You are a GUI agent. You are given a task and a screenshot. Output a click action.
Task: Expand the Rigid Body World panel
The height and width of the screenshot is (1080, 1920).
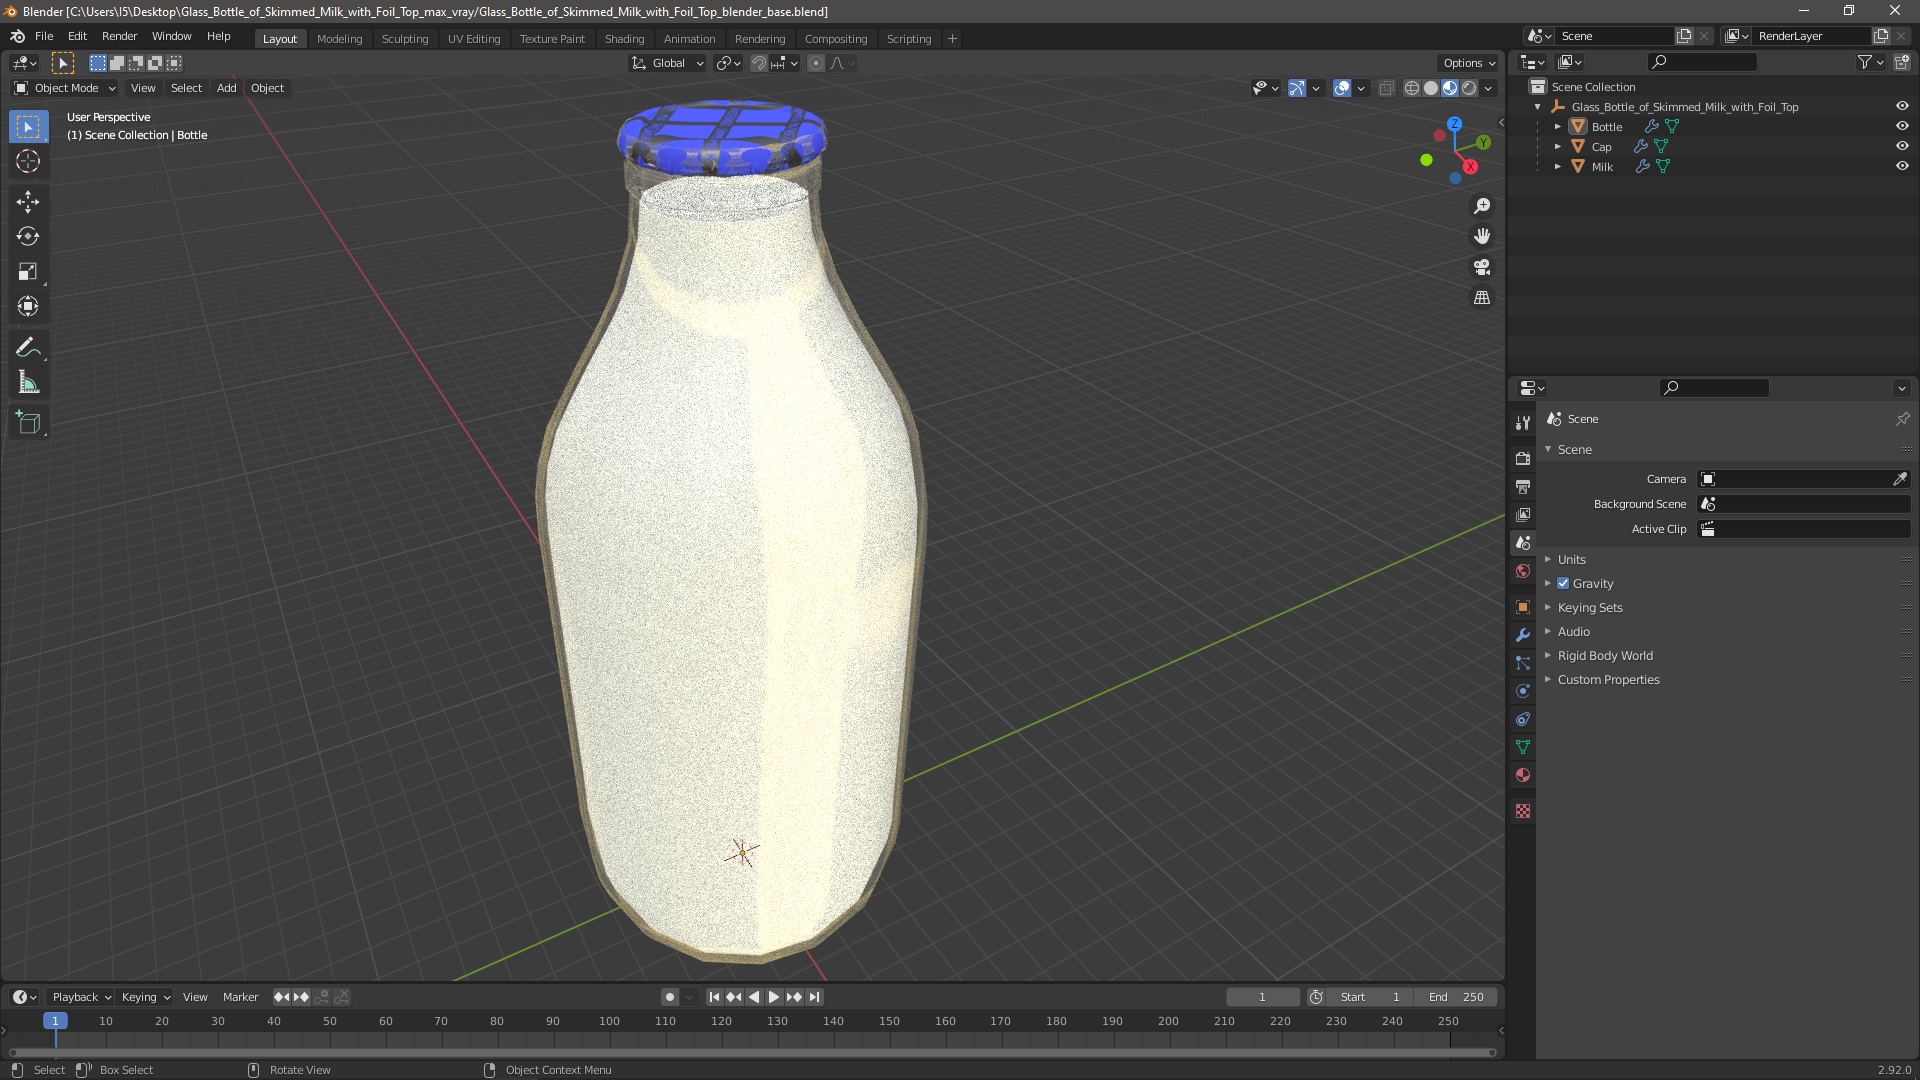tap(1604, 655)
